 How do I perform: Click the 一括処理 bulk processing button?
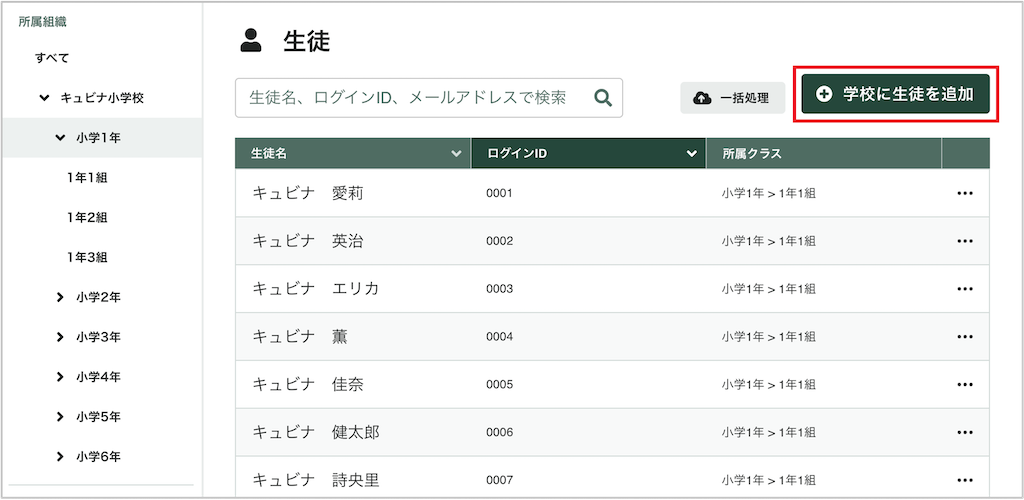point(732,98)
